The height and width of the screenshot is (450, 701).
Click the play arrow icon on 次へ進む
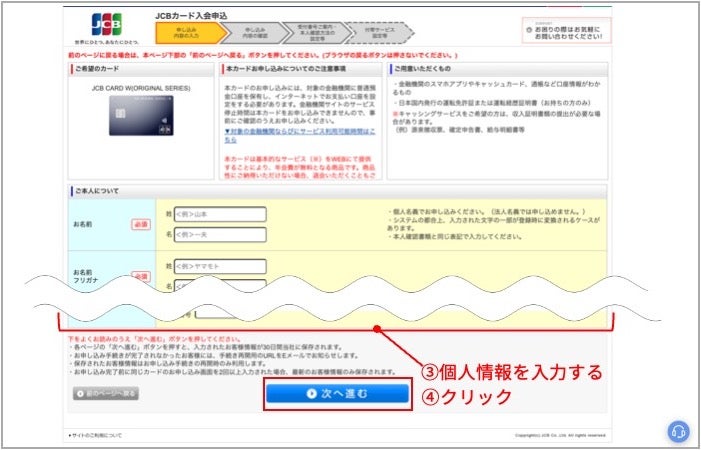pos(313,394)
